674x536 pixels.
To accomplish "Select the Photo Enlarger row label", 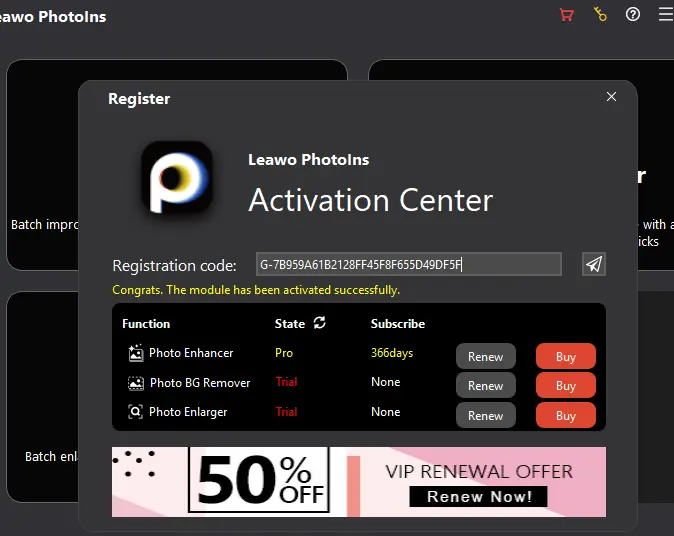I will point(188,412).
